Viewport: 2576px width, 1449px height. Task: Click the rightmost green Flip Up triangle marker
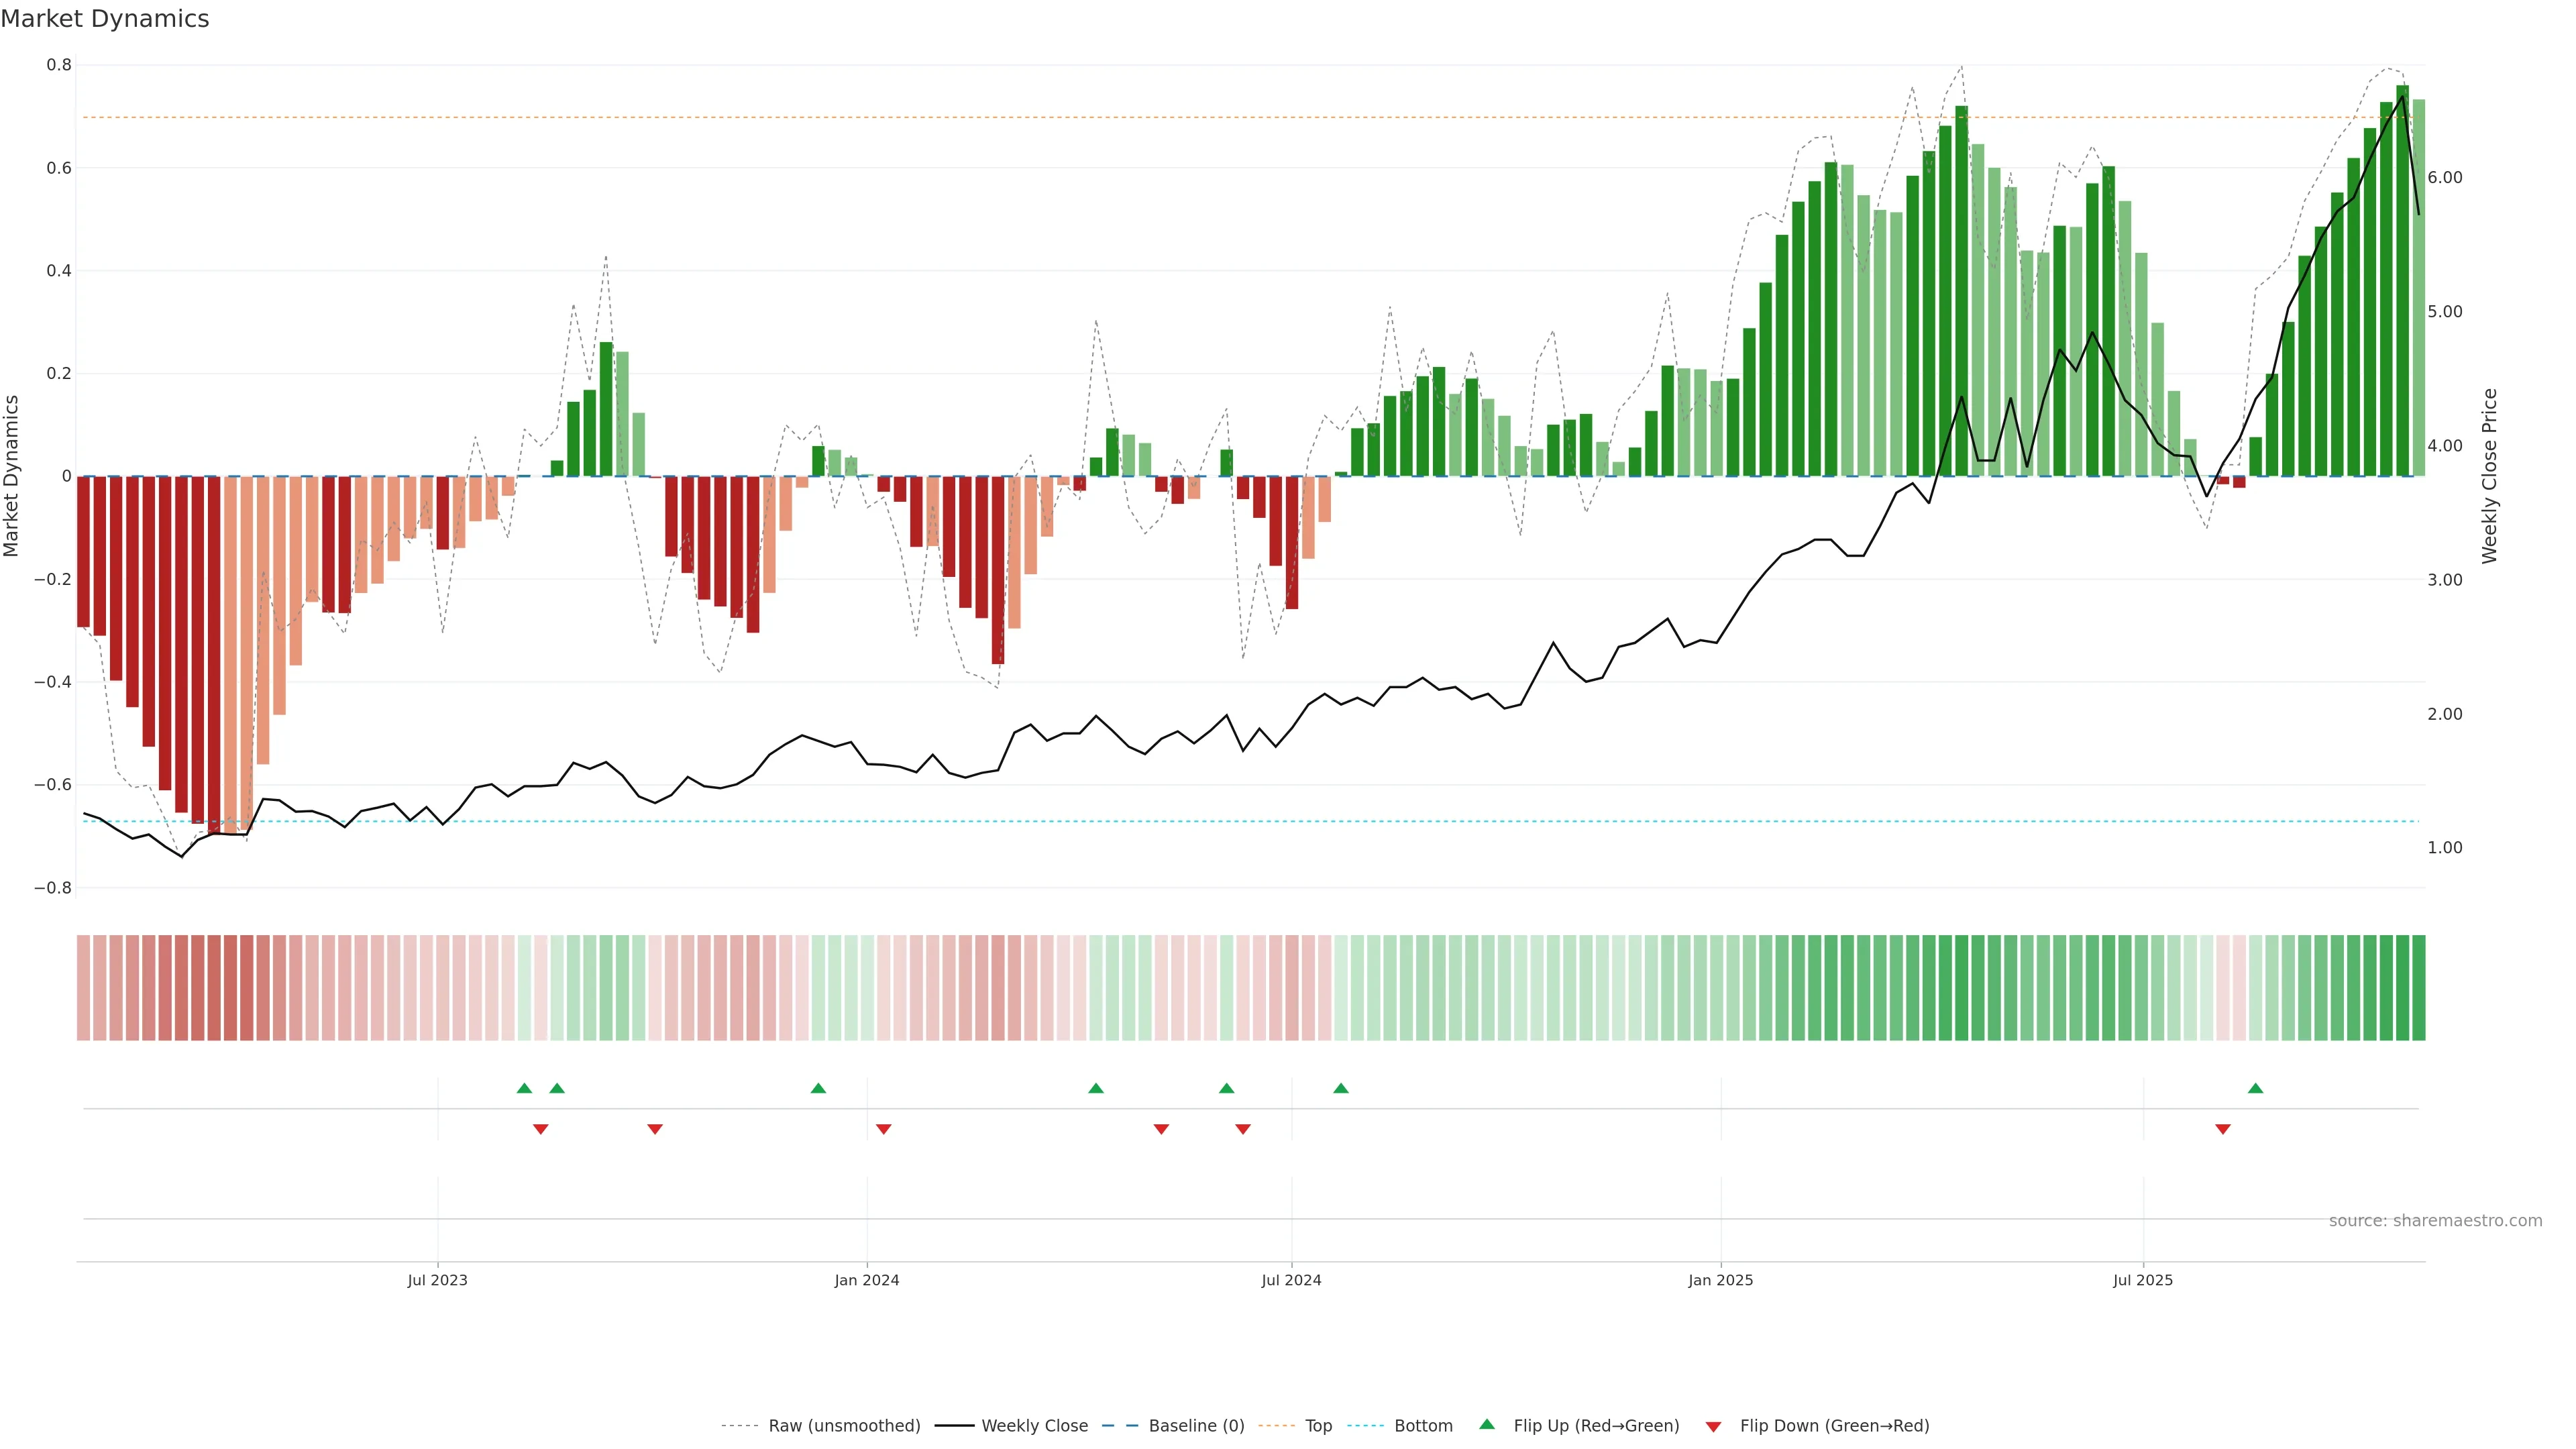pyautogui.click(x=2255, y=1088)
